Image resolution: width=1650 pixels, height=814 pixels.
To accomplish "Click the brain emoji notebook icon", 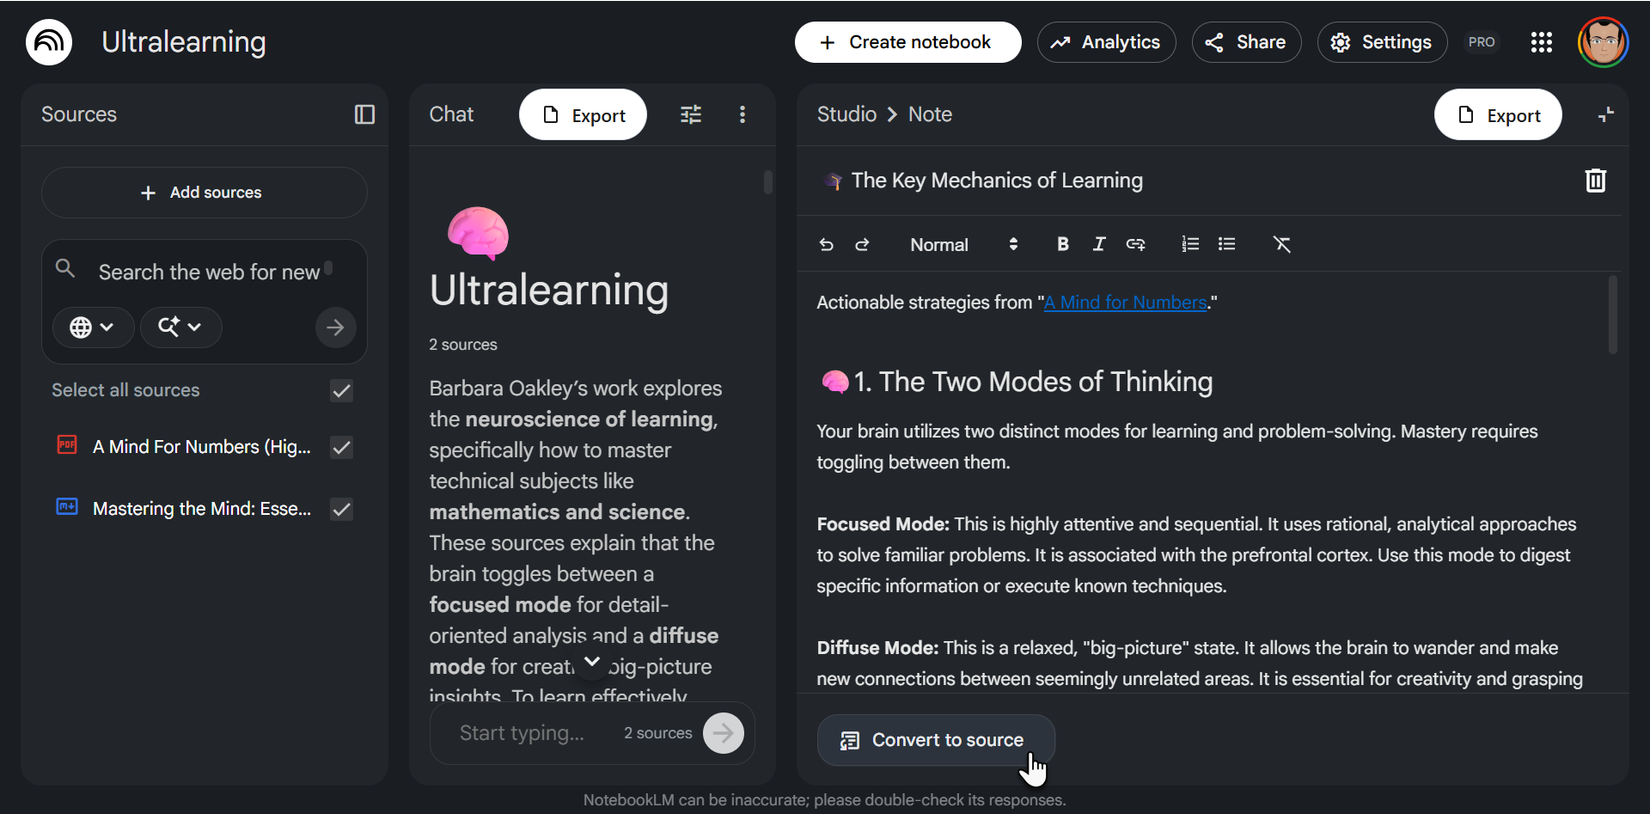I will 478,233.
